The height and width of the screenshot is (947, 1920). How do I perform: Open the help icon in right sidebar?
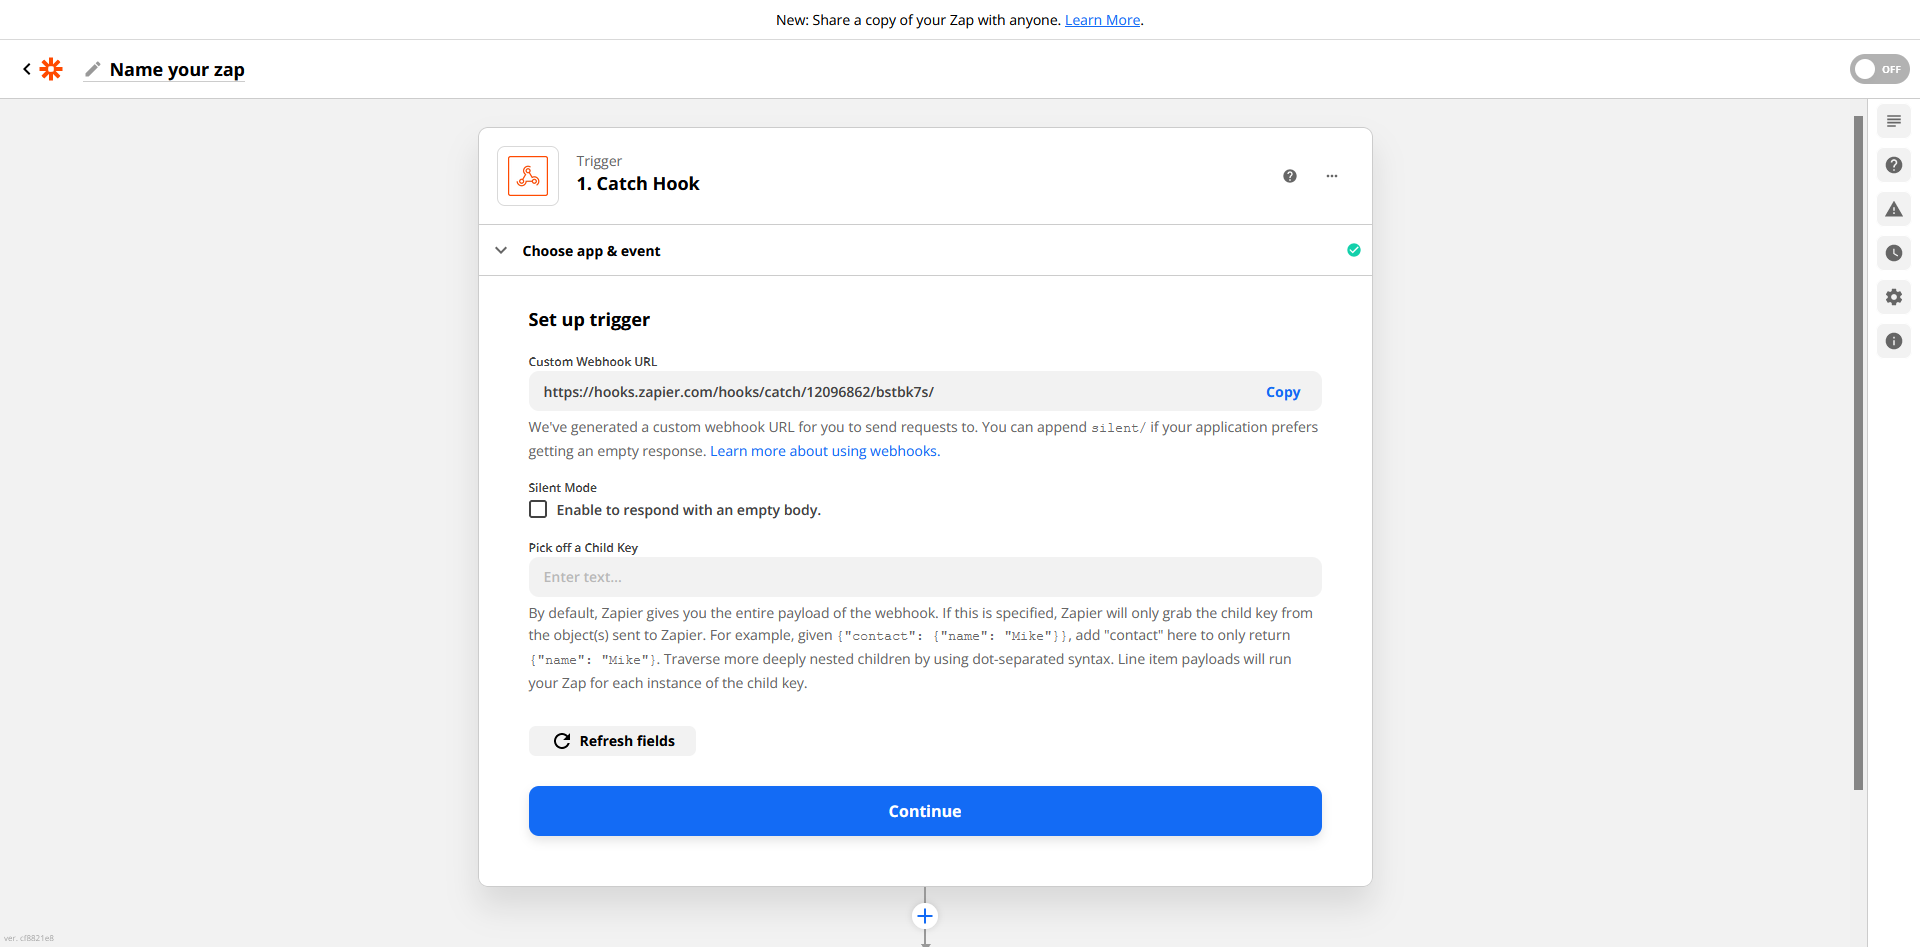pos(1894,165)
